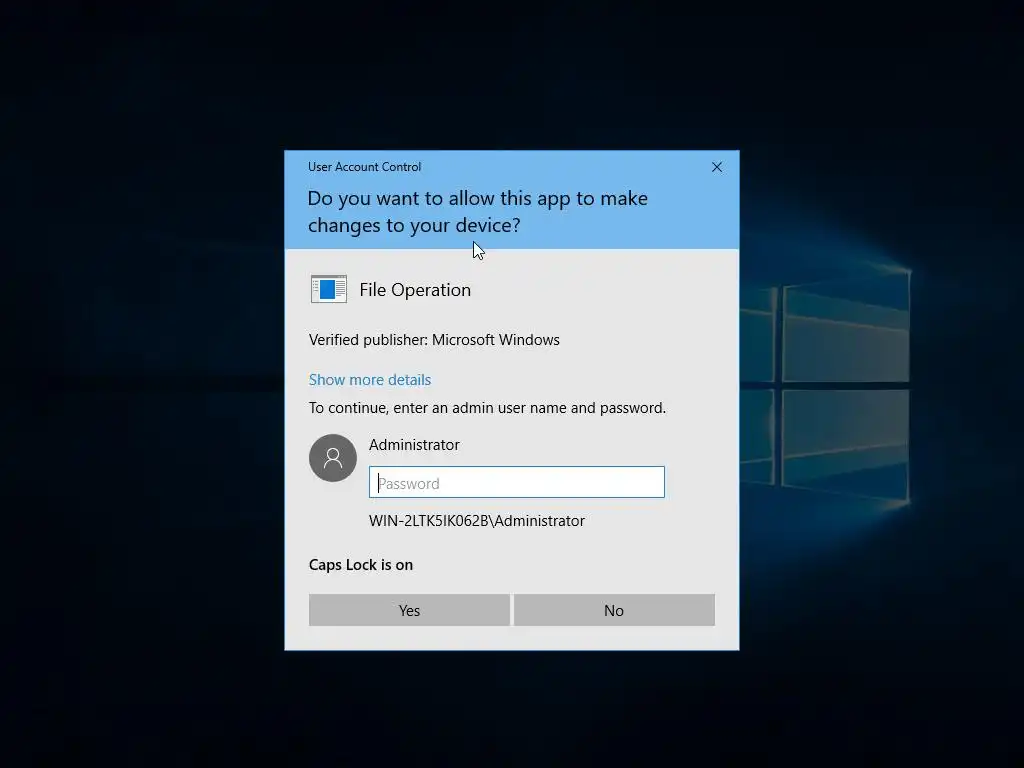
Task: Click the Yes button
Action: [x=409, y=610]
